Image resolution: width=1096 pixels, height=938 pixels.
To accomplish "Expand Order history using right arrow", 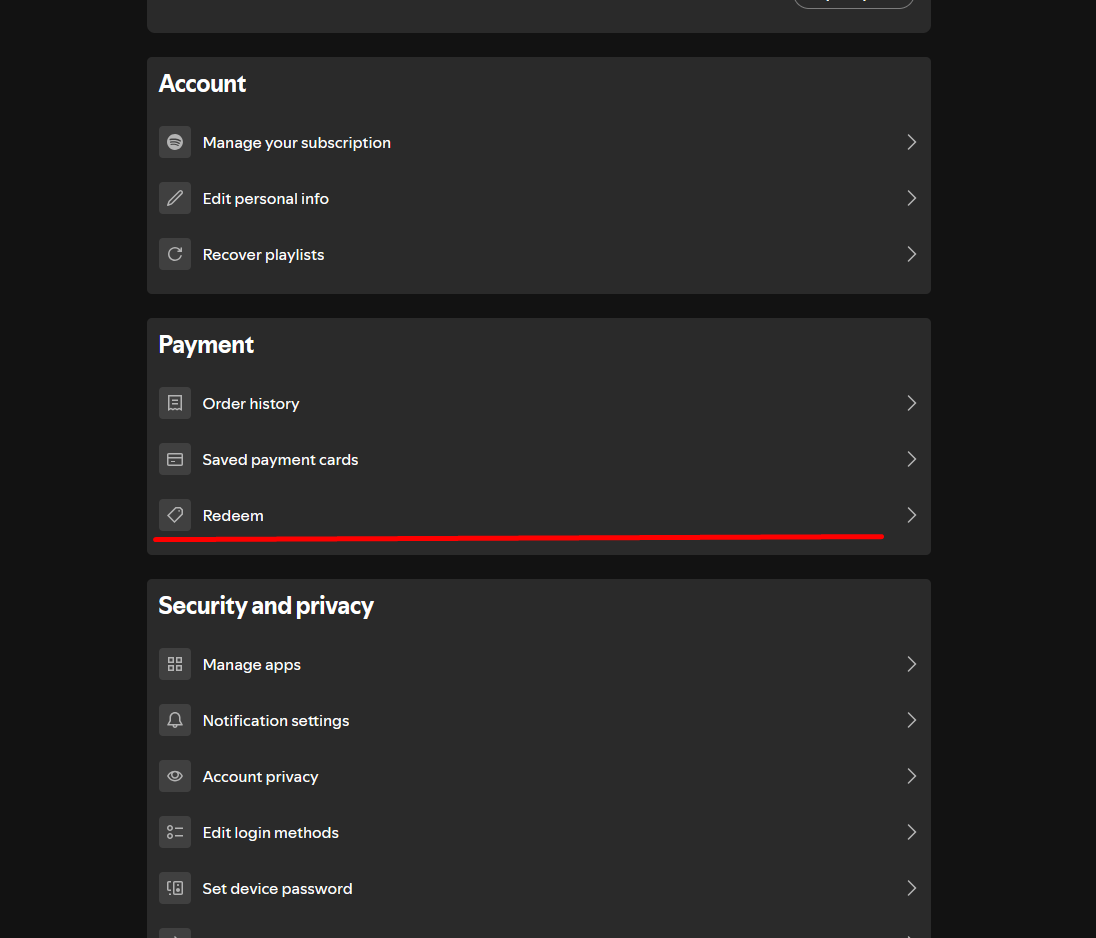I will tap(911, 403).
